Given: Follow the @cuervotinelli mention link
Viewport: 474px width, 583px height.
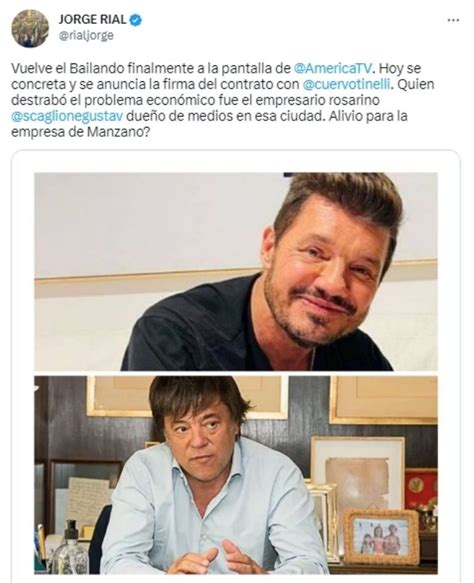Looking at the screenshot, I should point(346,84).
